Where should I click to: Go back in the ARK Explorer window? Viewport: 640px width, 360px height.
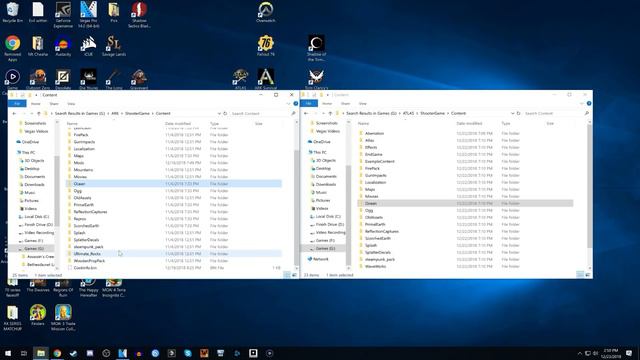(x=14, y=113)
